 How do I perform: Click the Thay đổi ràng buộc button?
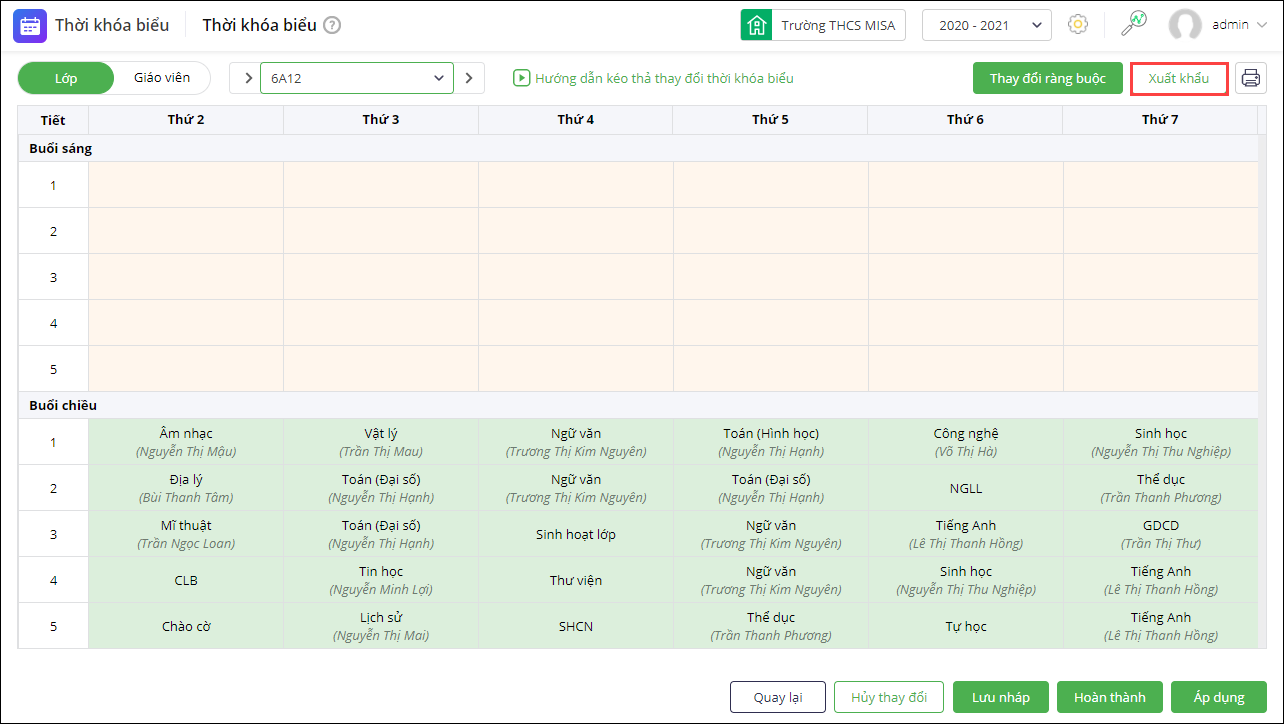(1048, 78)
